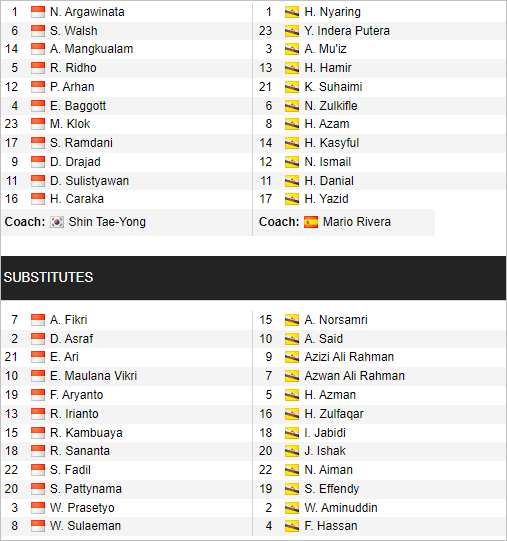Select coach Shin Tae-Yong name

tap(107, 222)
